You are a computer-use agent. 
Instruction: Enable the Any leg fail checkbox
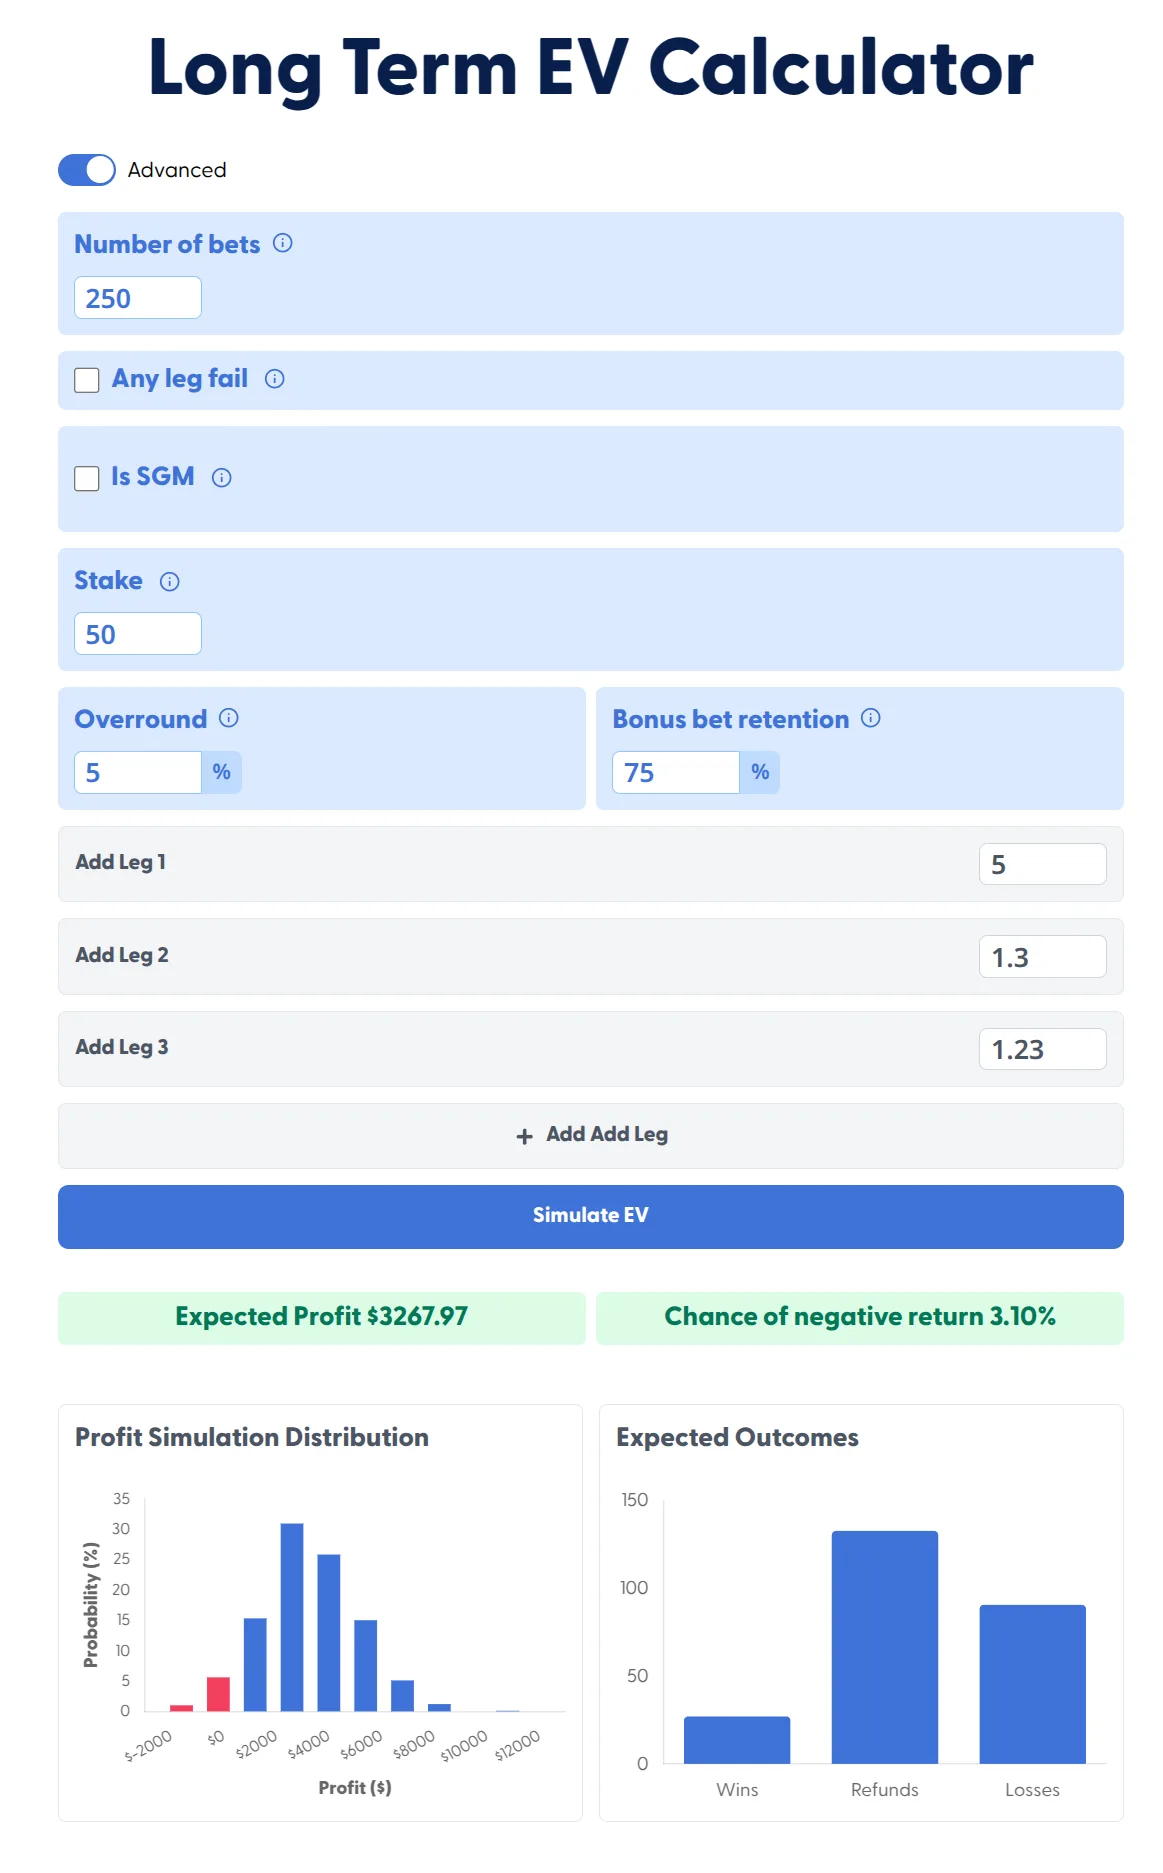(x=85, y=379)
